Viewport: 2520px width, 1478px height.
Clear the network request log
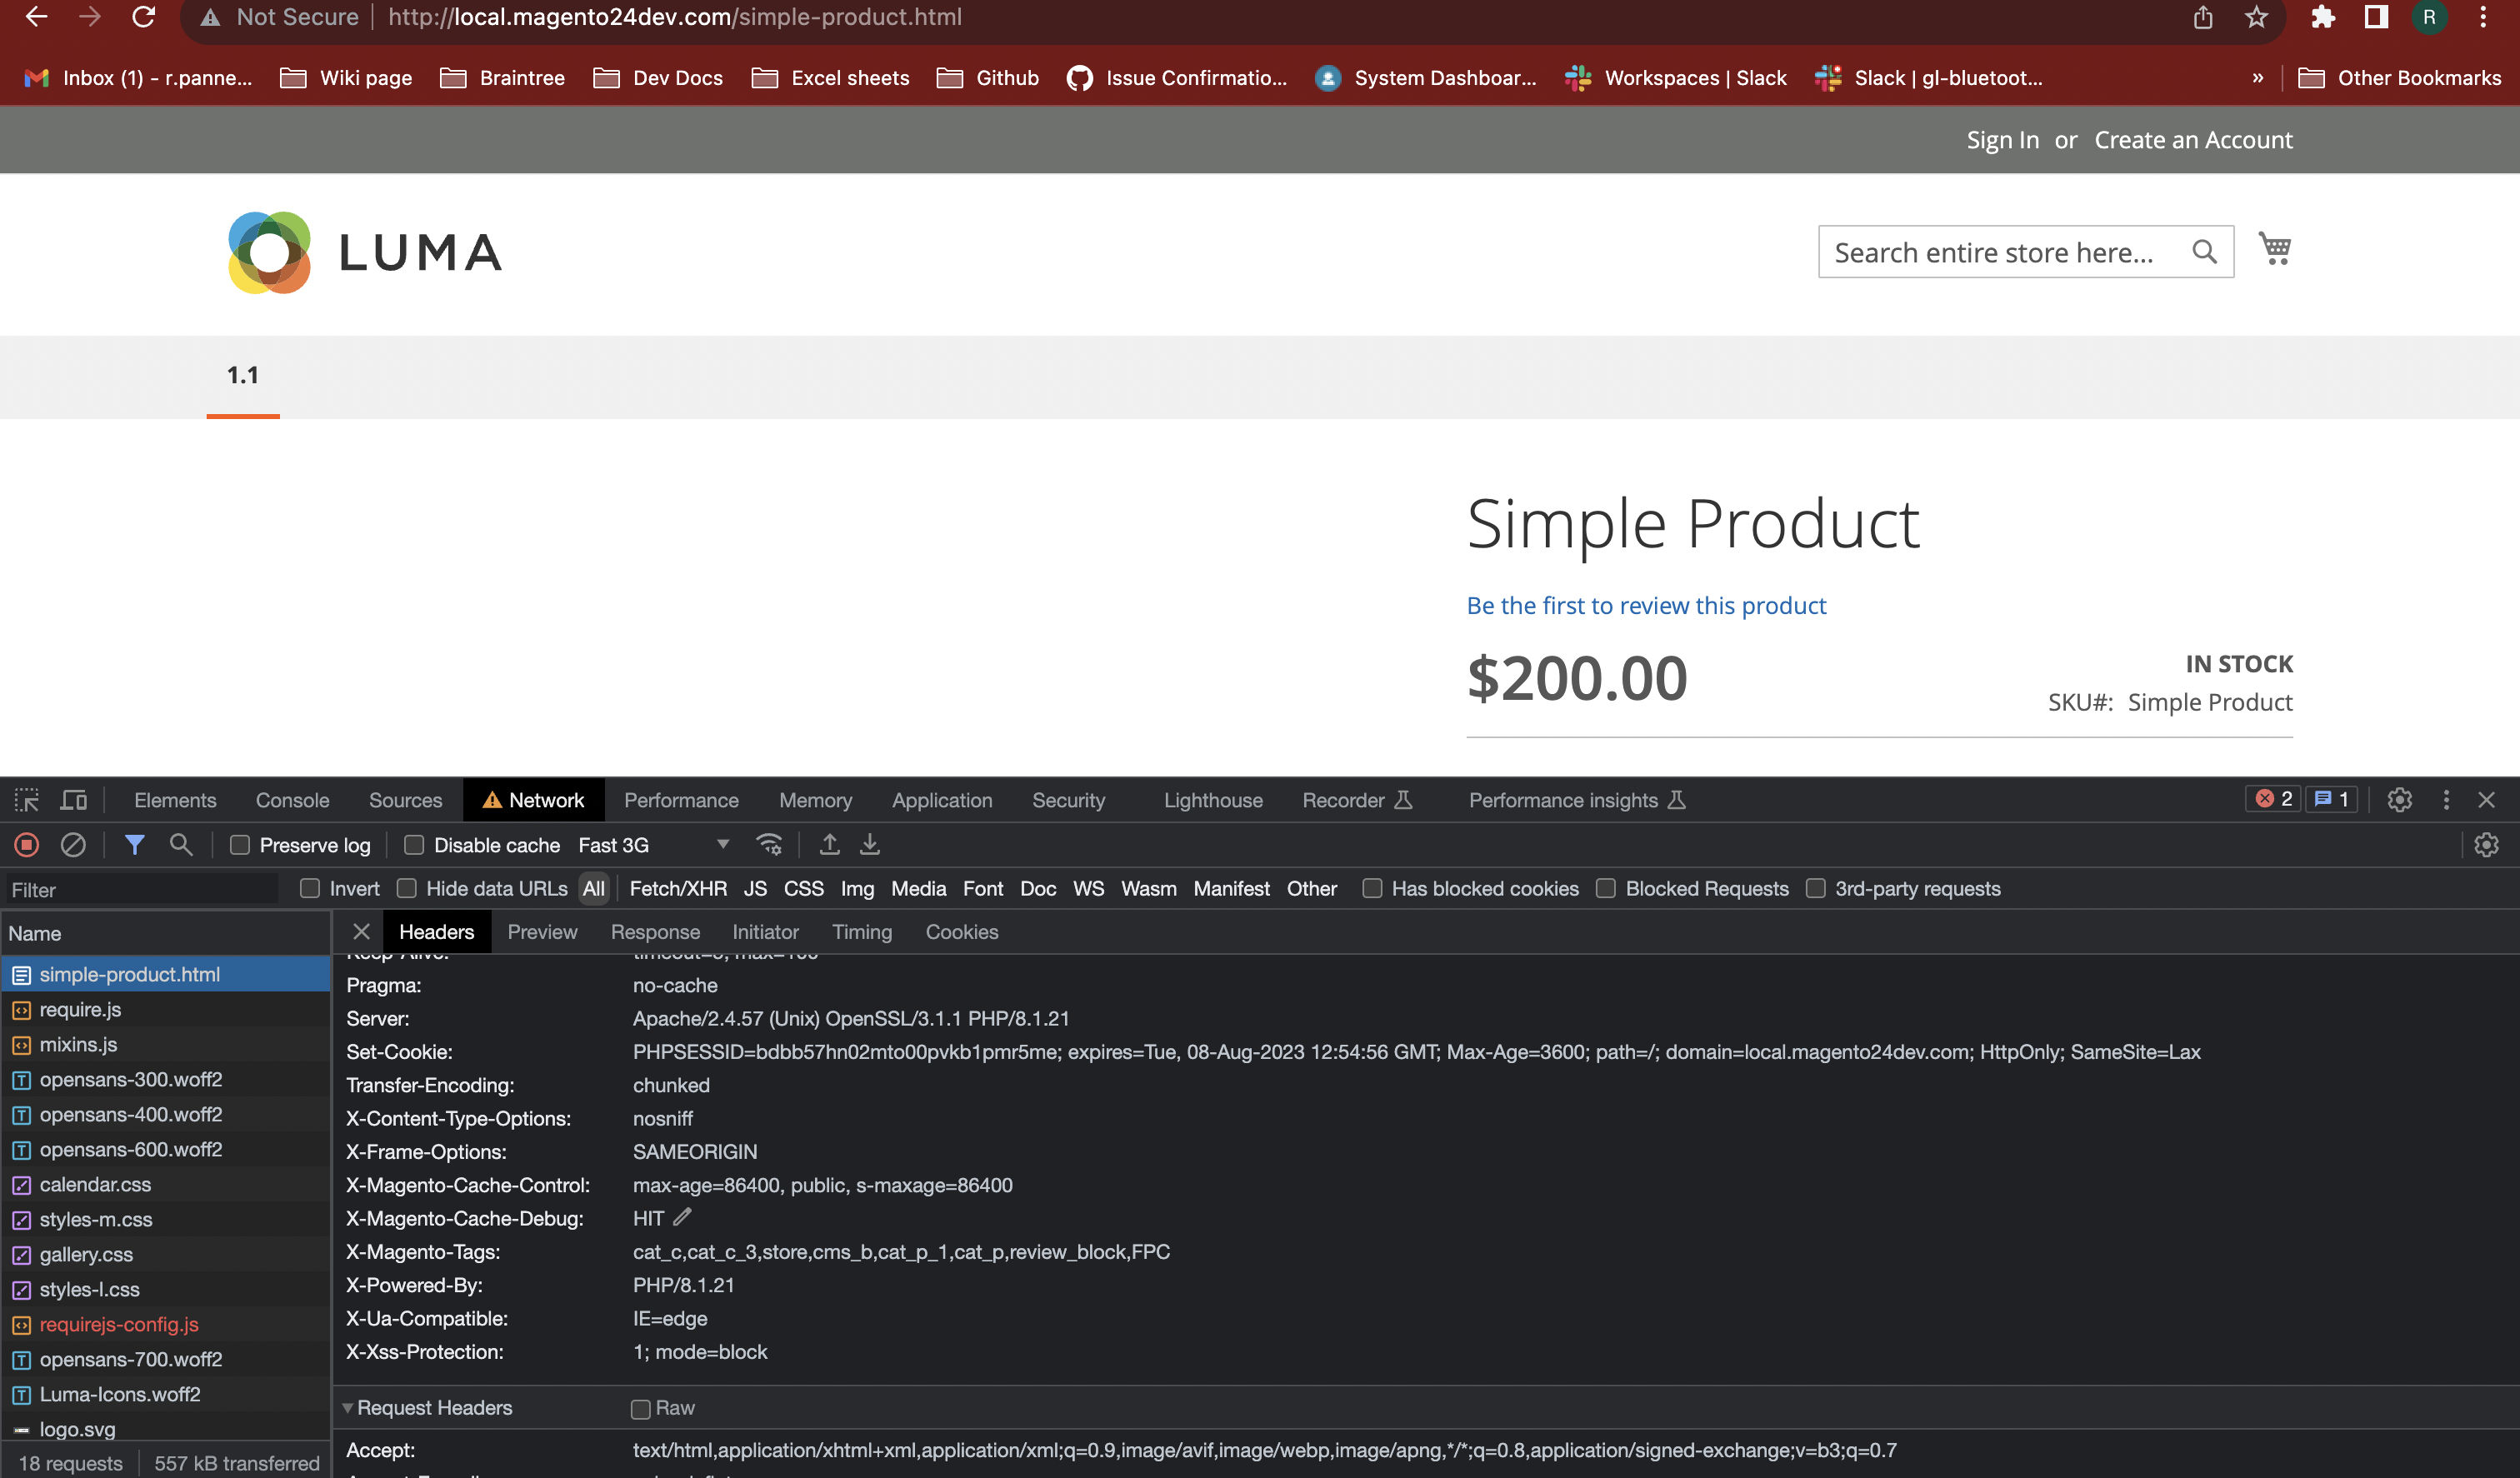[73, 845]
